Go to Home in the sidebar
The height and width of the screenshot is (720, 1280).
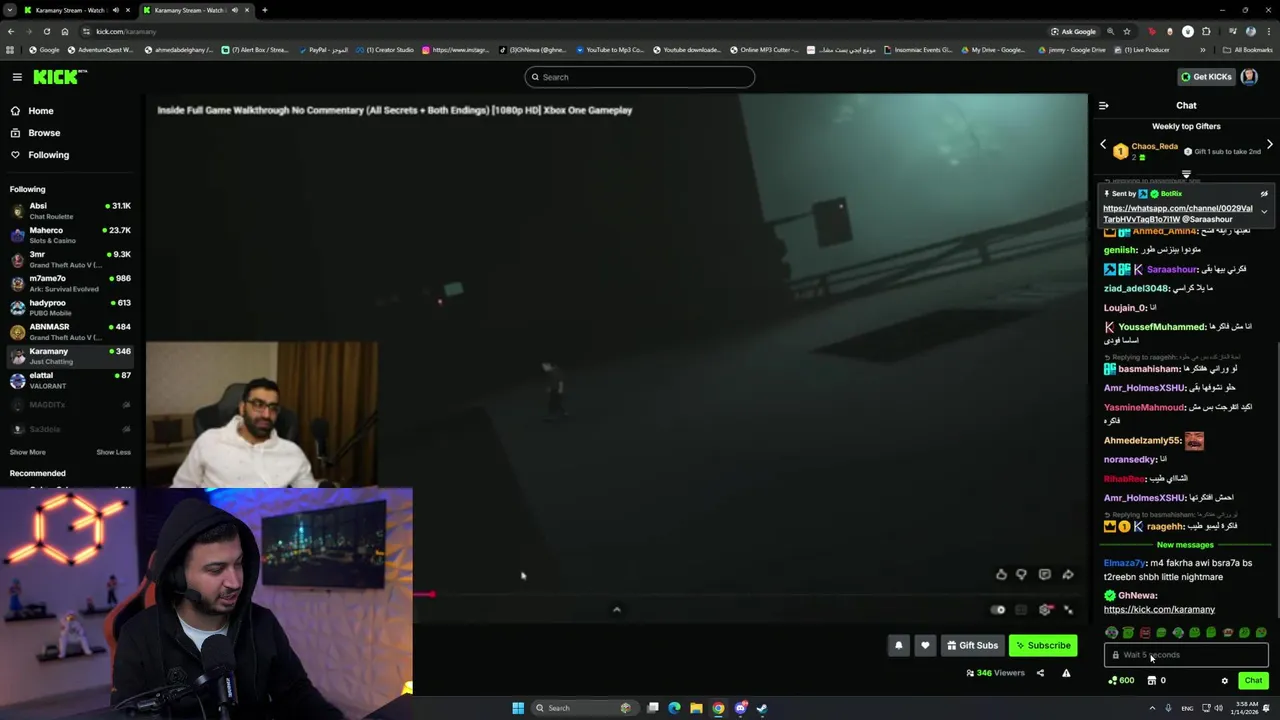tap(41, 111)
